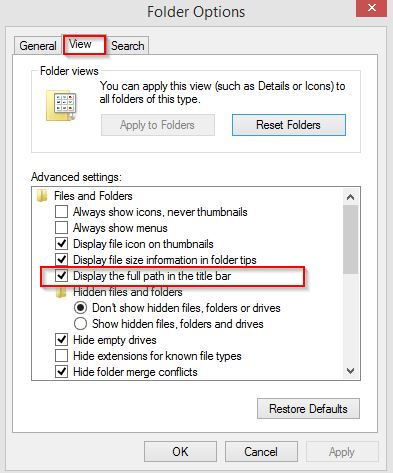Click the scrollbar up arrow

(350, 197)
